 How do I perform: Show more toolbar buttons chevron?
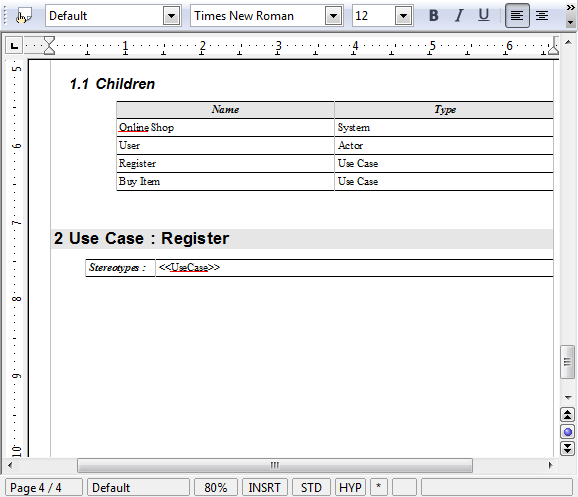tap(570, 8)
